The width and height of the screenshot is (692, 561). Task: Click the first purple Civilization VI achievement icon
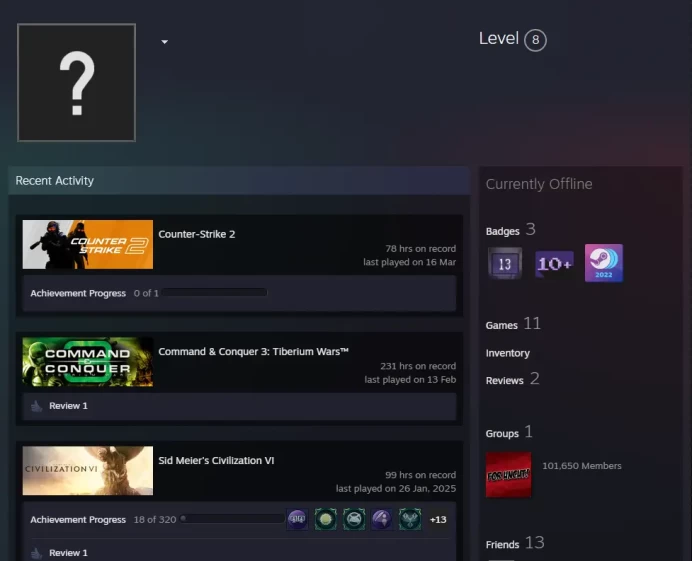coord(297,519)
